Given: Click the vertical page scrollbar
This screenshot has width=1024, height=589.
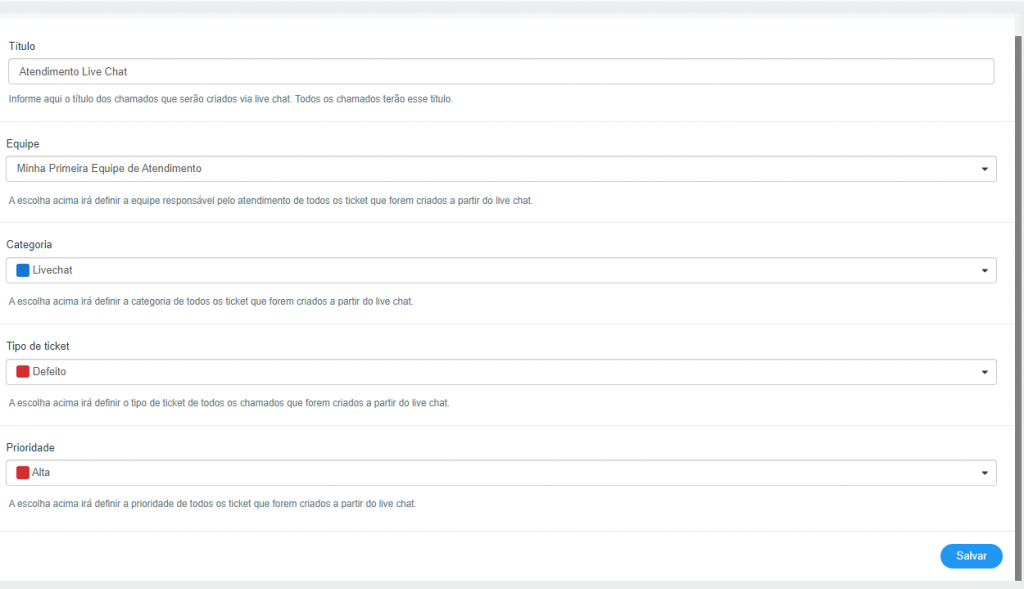Looking at the screenshot, I should pos(1019,307).
